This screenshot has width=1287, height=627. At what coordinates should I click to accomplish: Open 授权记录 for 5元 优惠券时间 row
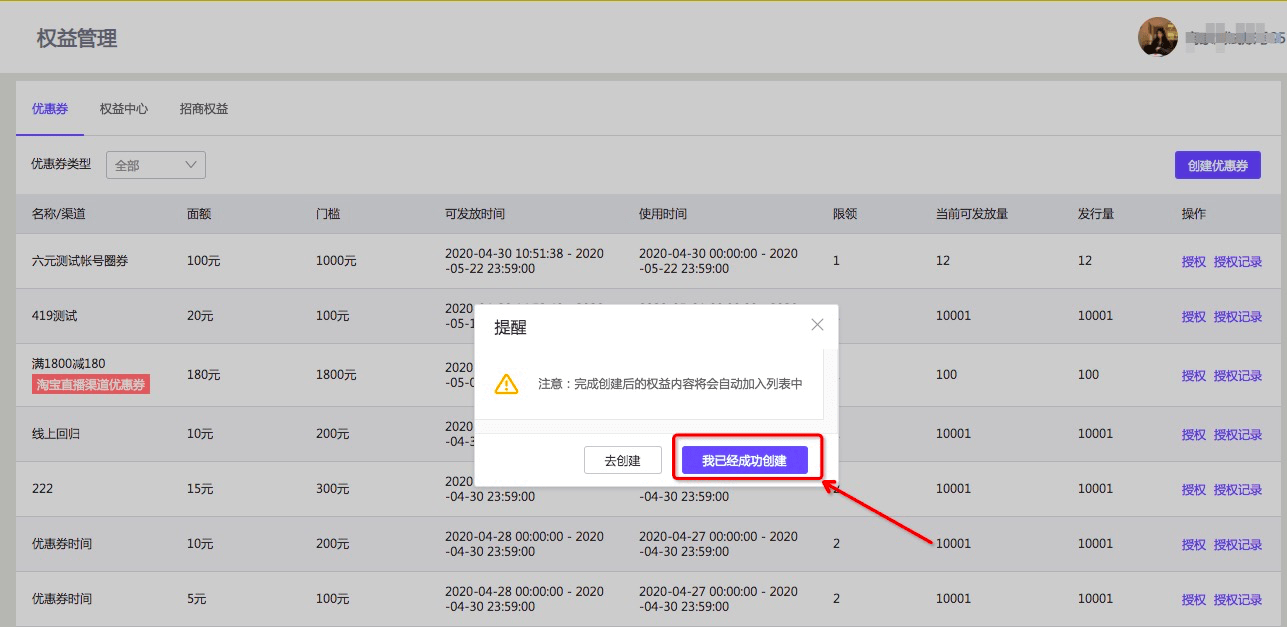tap(1238, 600)
